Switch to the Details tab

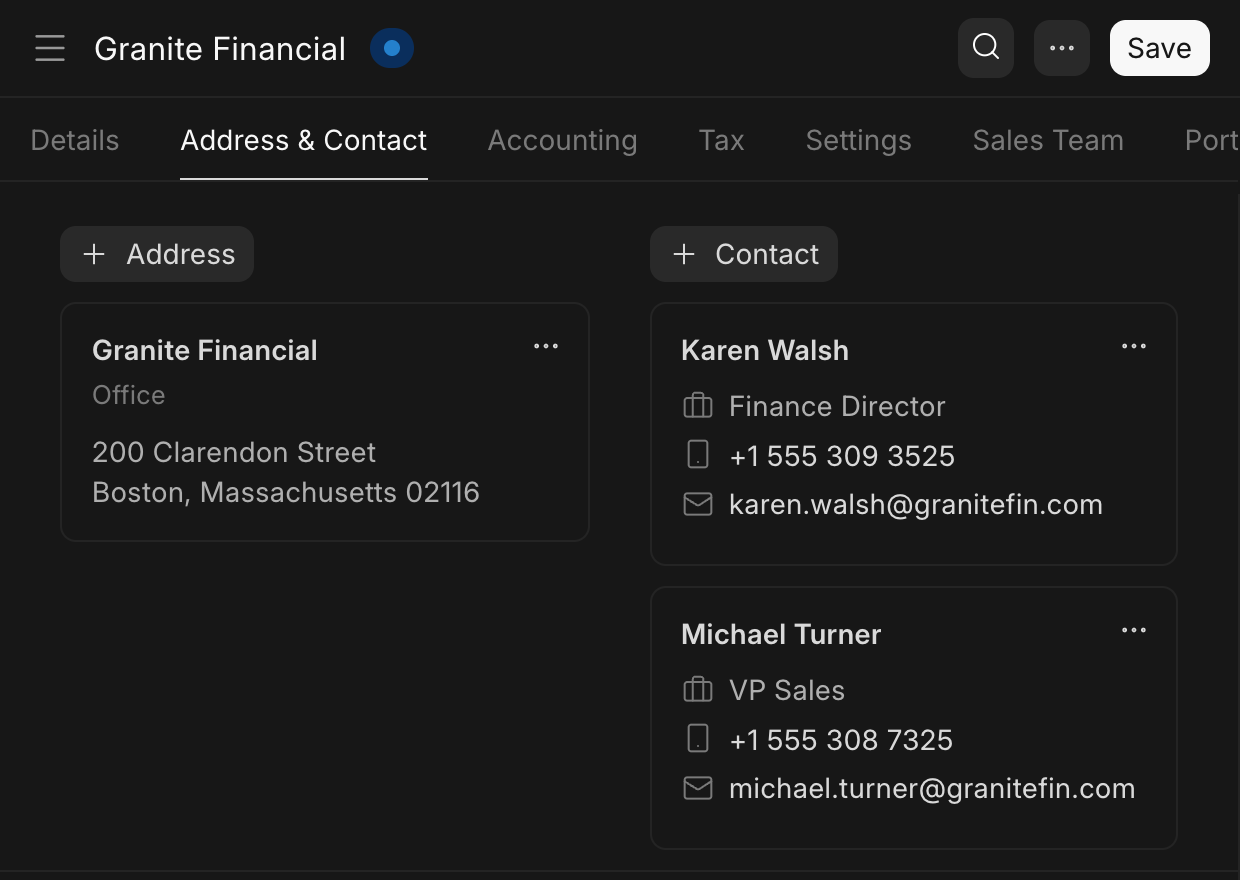coord(75,140)
